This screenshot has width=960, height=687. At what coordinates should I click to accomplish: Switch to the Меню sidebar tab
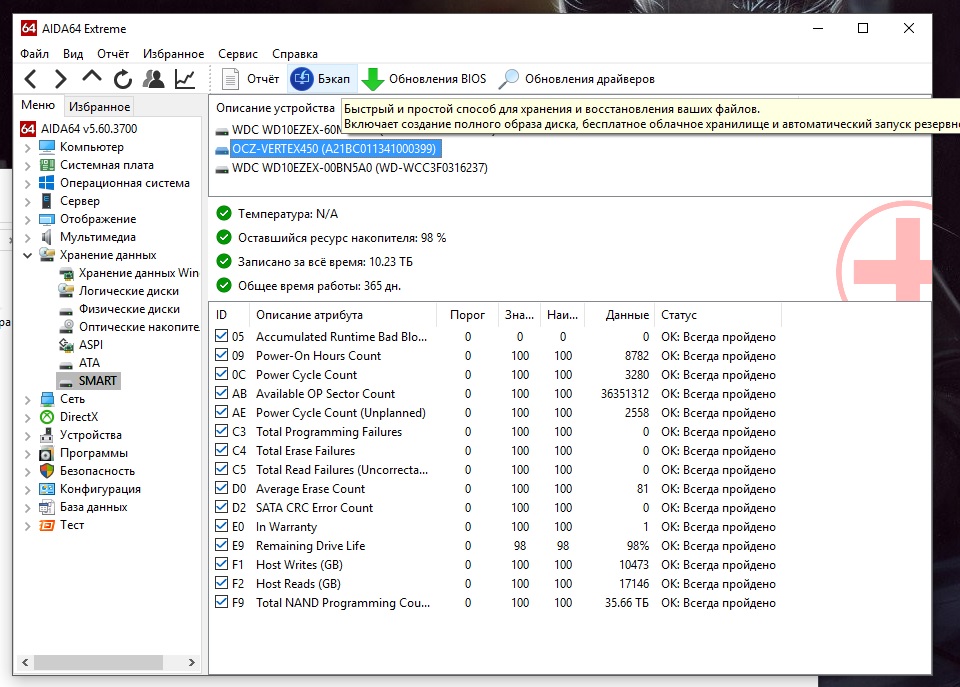(38, 105)
